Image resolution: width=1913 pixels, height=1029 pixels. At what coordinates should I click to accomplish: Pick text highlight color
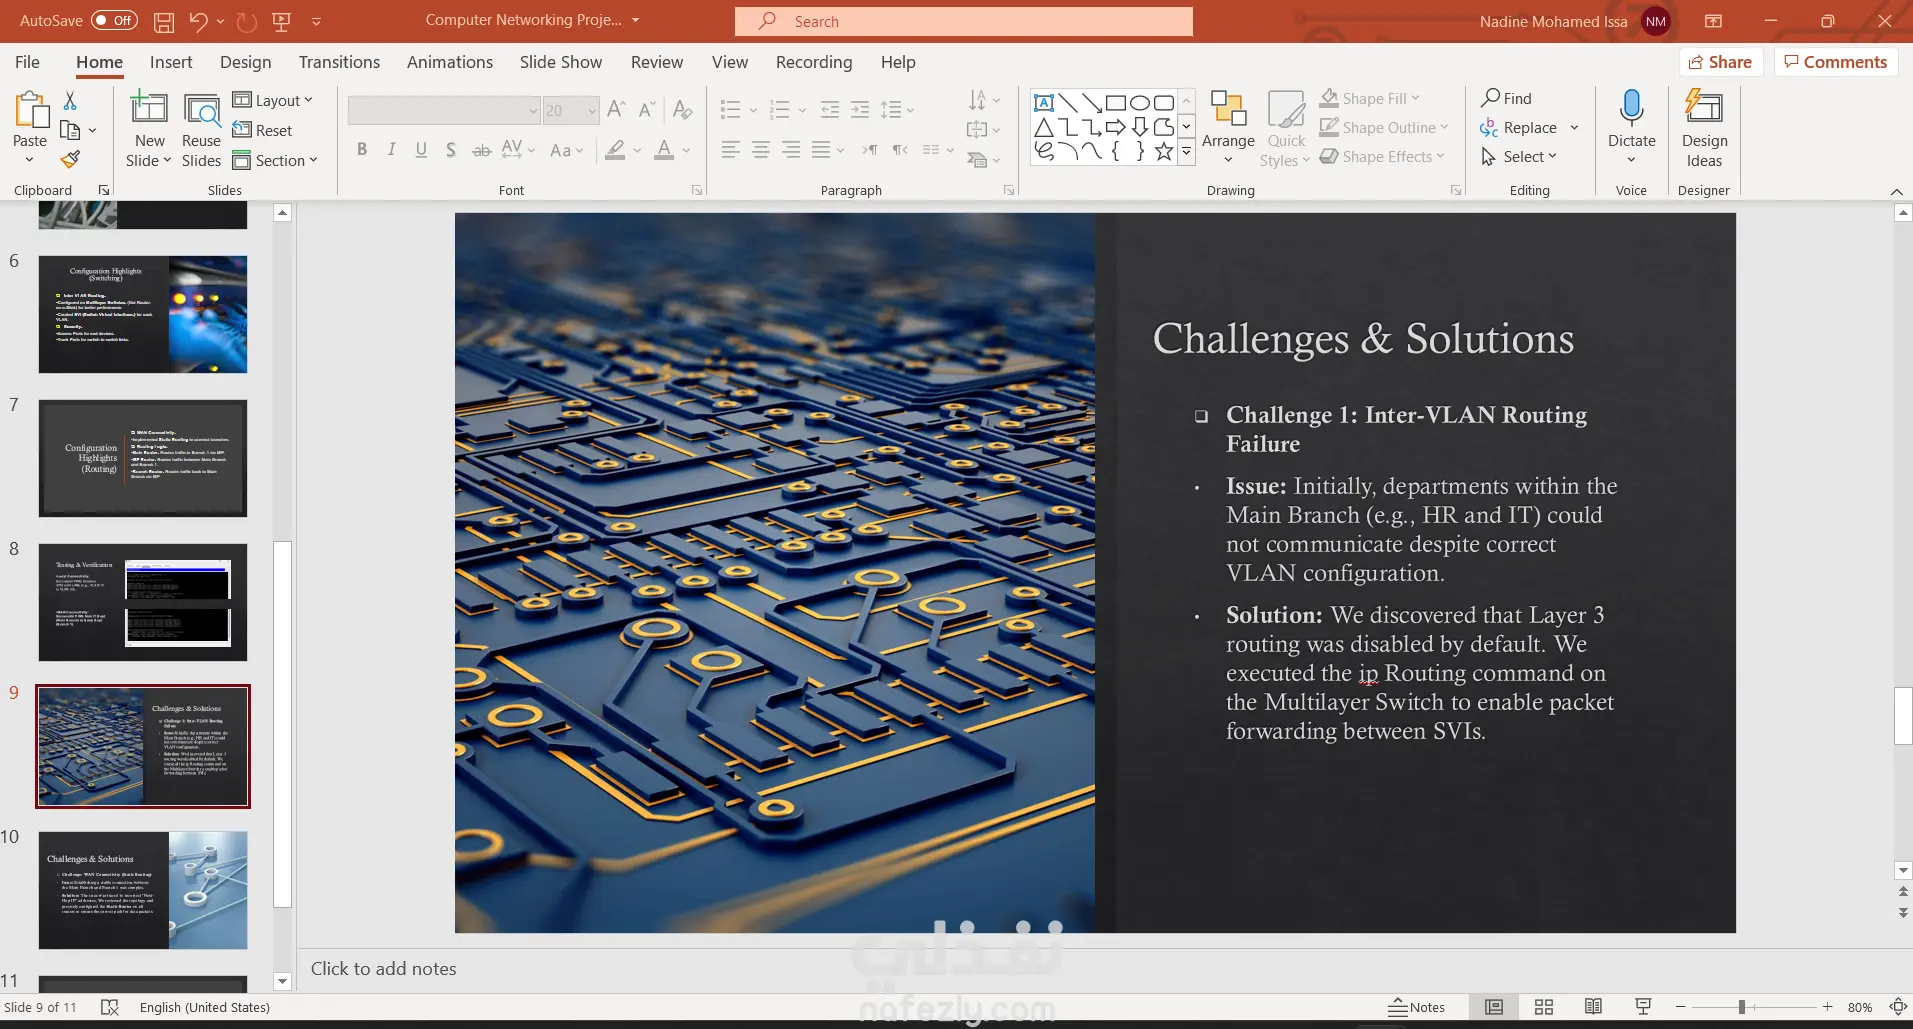point(615,150)
